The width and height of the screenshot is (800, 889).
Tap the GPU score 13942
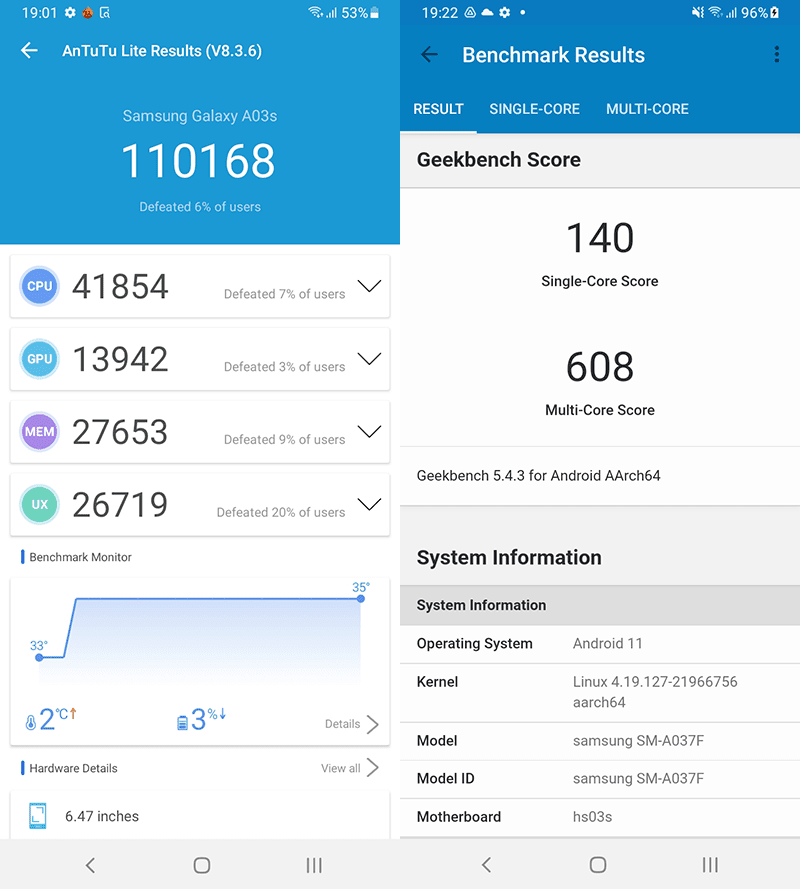point(120,359)
